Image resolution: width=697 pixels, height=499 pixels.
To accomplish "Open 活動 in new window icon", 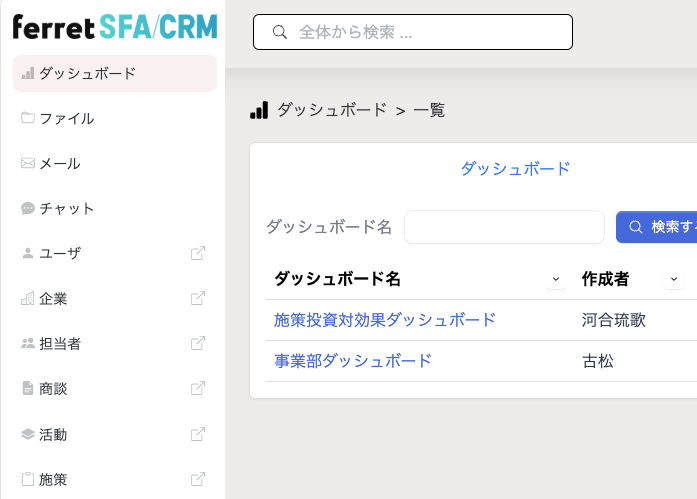I will (198, 434).
